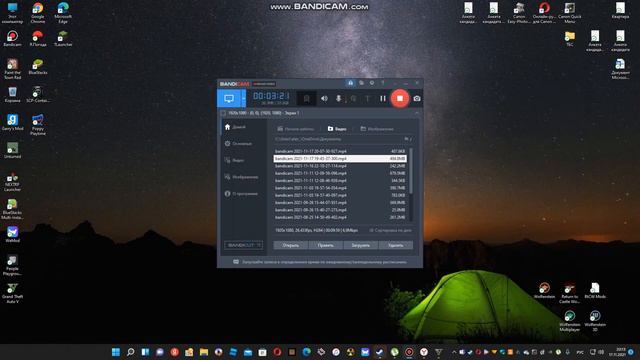Viewport: 640px width, 360px height.
Task: Click the Править button
Action: (325, 245)
